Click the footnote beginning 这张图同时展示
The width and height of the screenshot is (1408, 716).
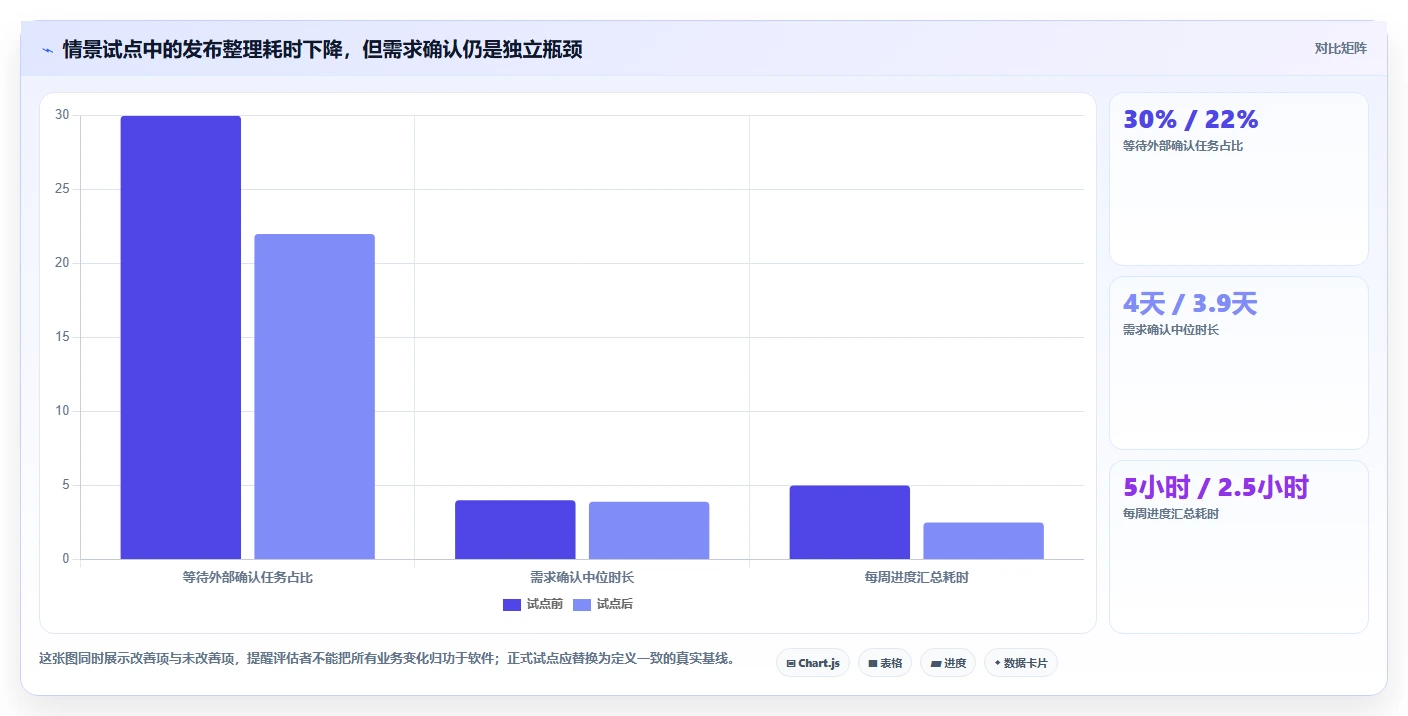pos(388,659)
